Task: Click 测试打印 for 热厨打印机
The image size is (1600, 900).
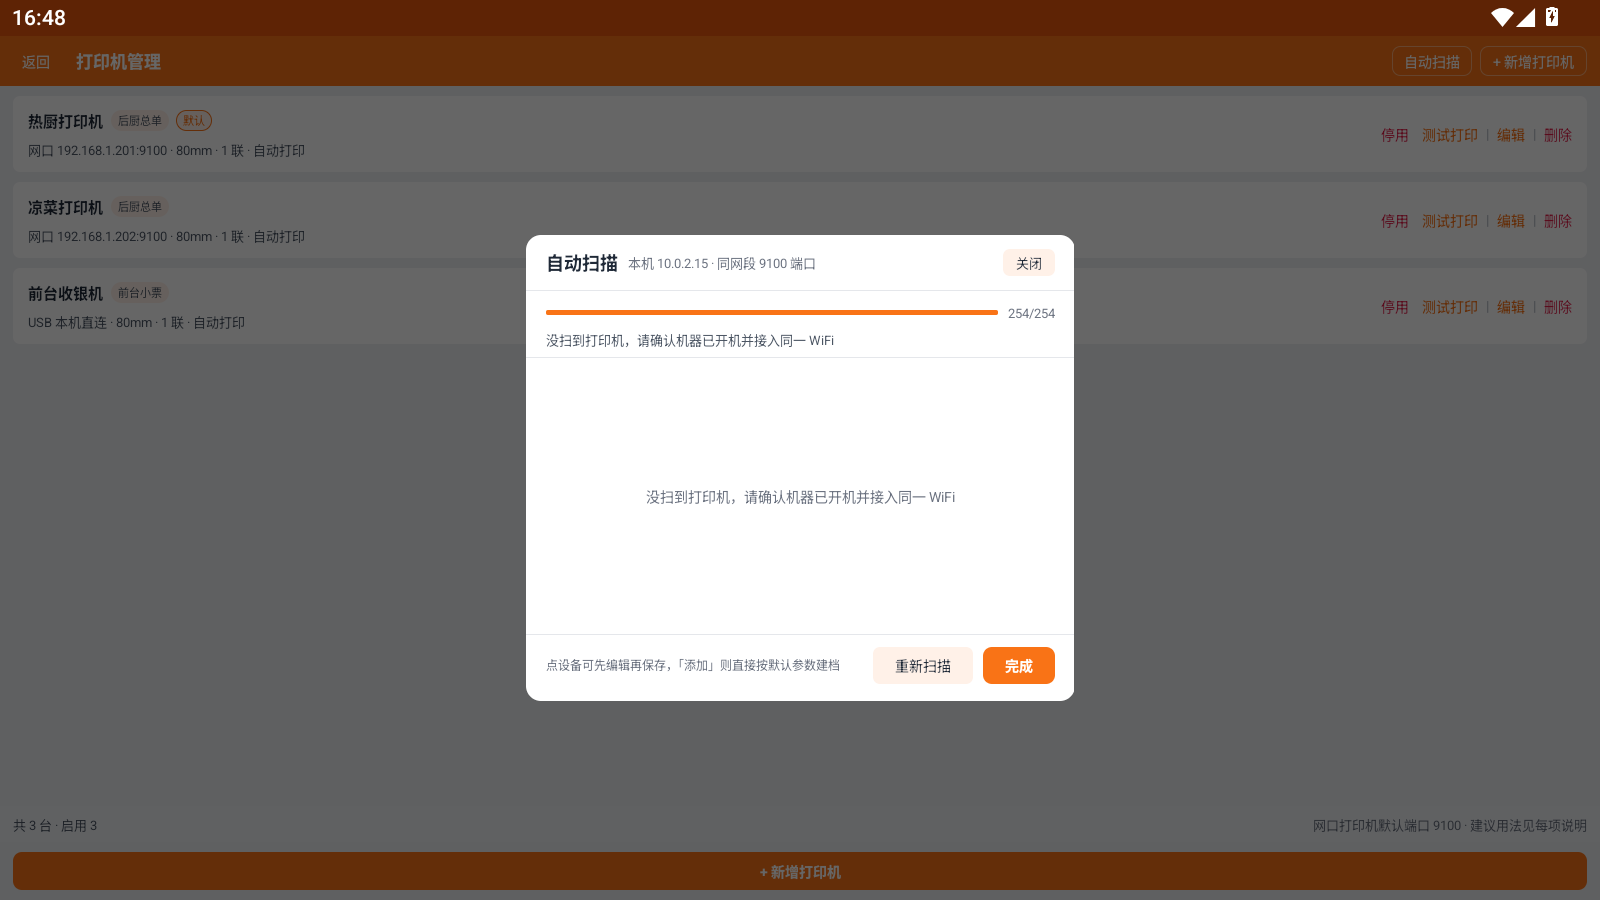Action: point(1449,135)
